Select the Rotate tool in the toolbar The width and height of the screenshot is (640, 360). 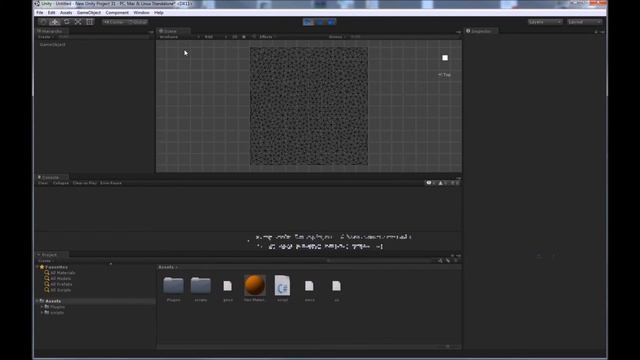pos(67,22)
